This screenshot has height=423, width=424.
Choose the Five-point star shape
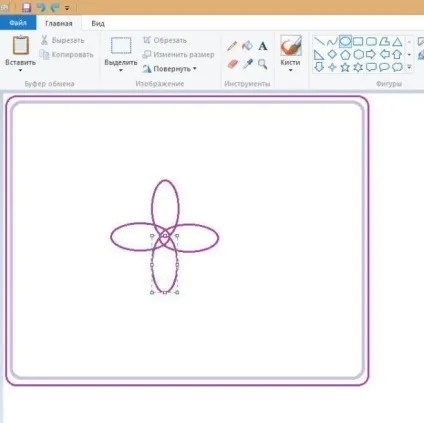tap(345, 67)
